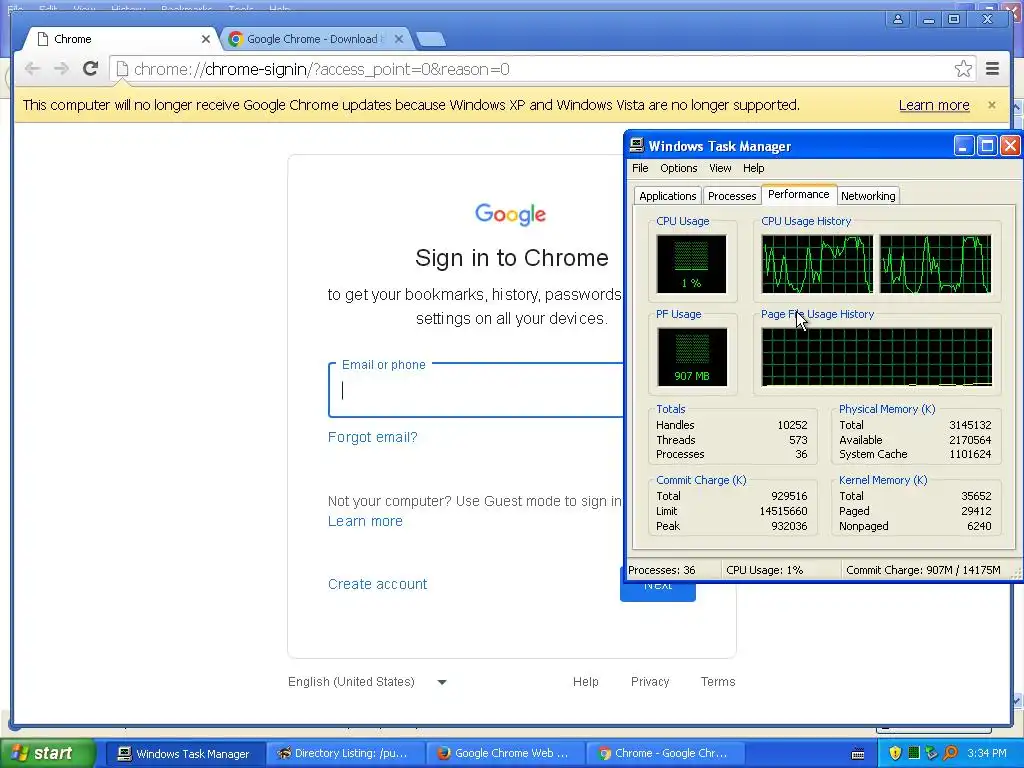Open Task Manager File menu
The image size is (1024, 768).
pyautogui.click(x=640, y=168)
